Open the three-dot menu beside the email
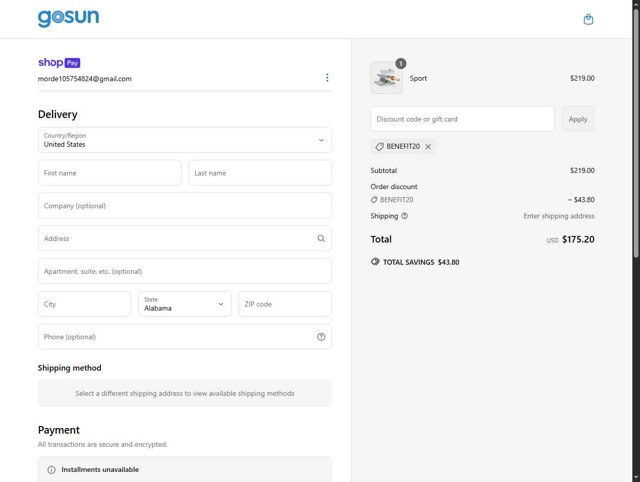 coord(327,78)
